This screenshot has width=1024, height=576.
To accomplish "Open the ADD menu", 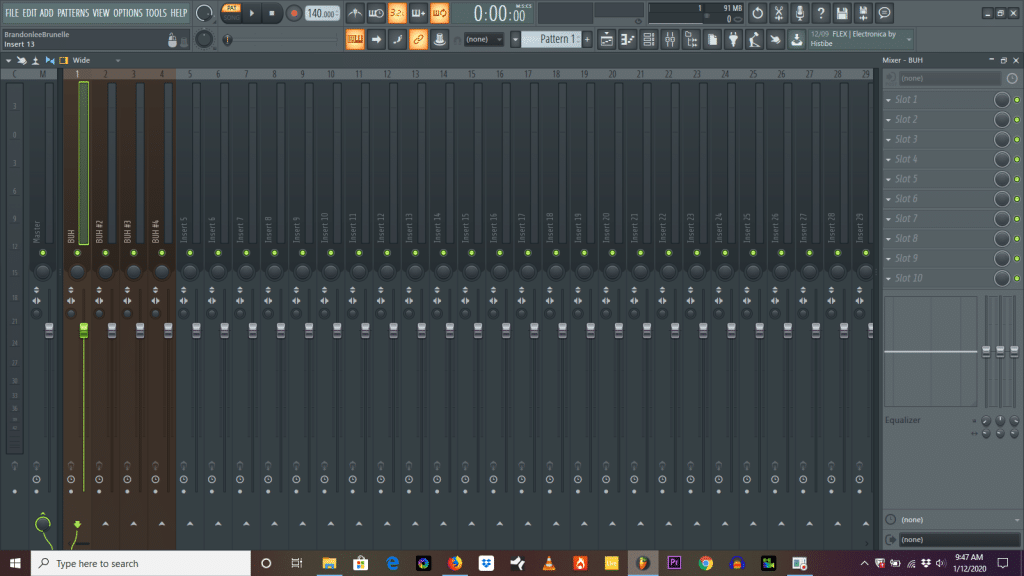I will coord(46,13).
